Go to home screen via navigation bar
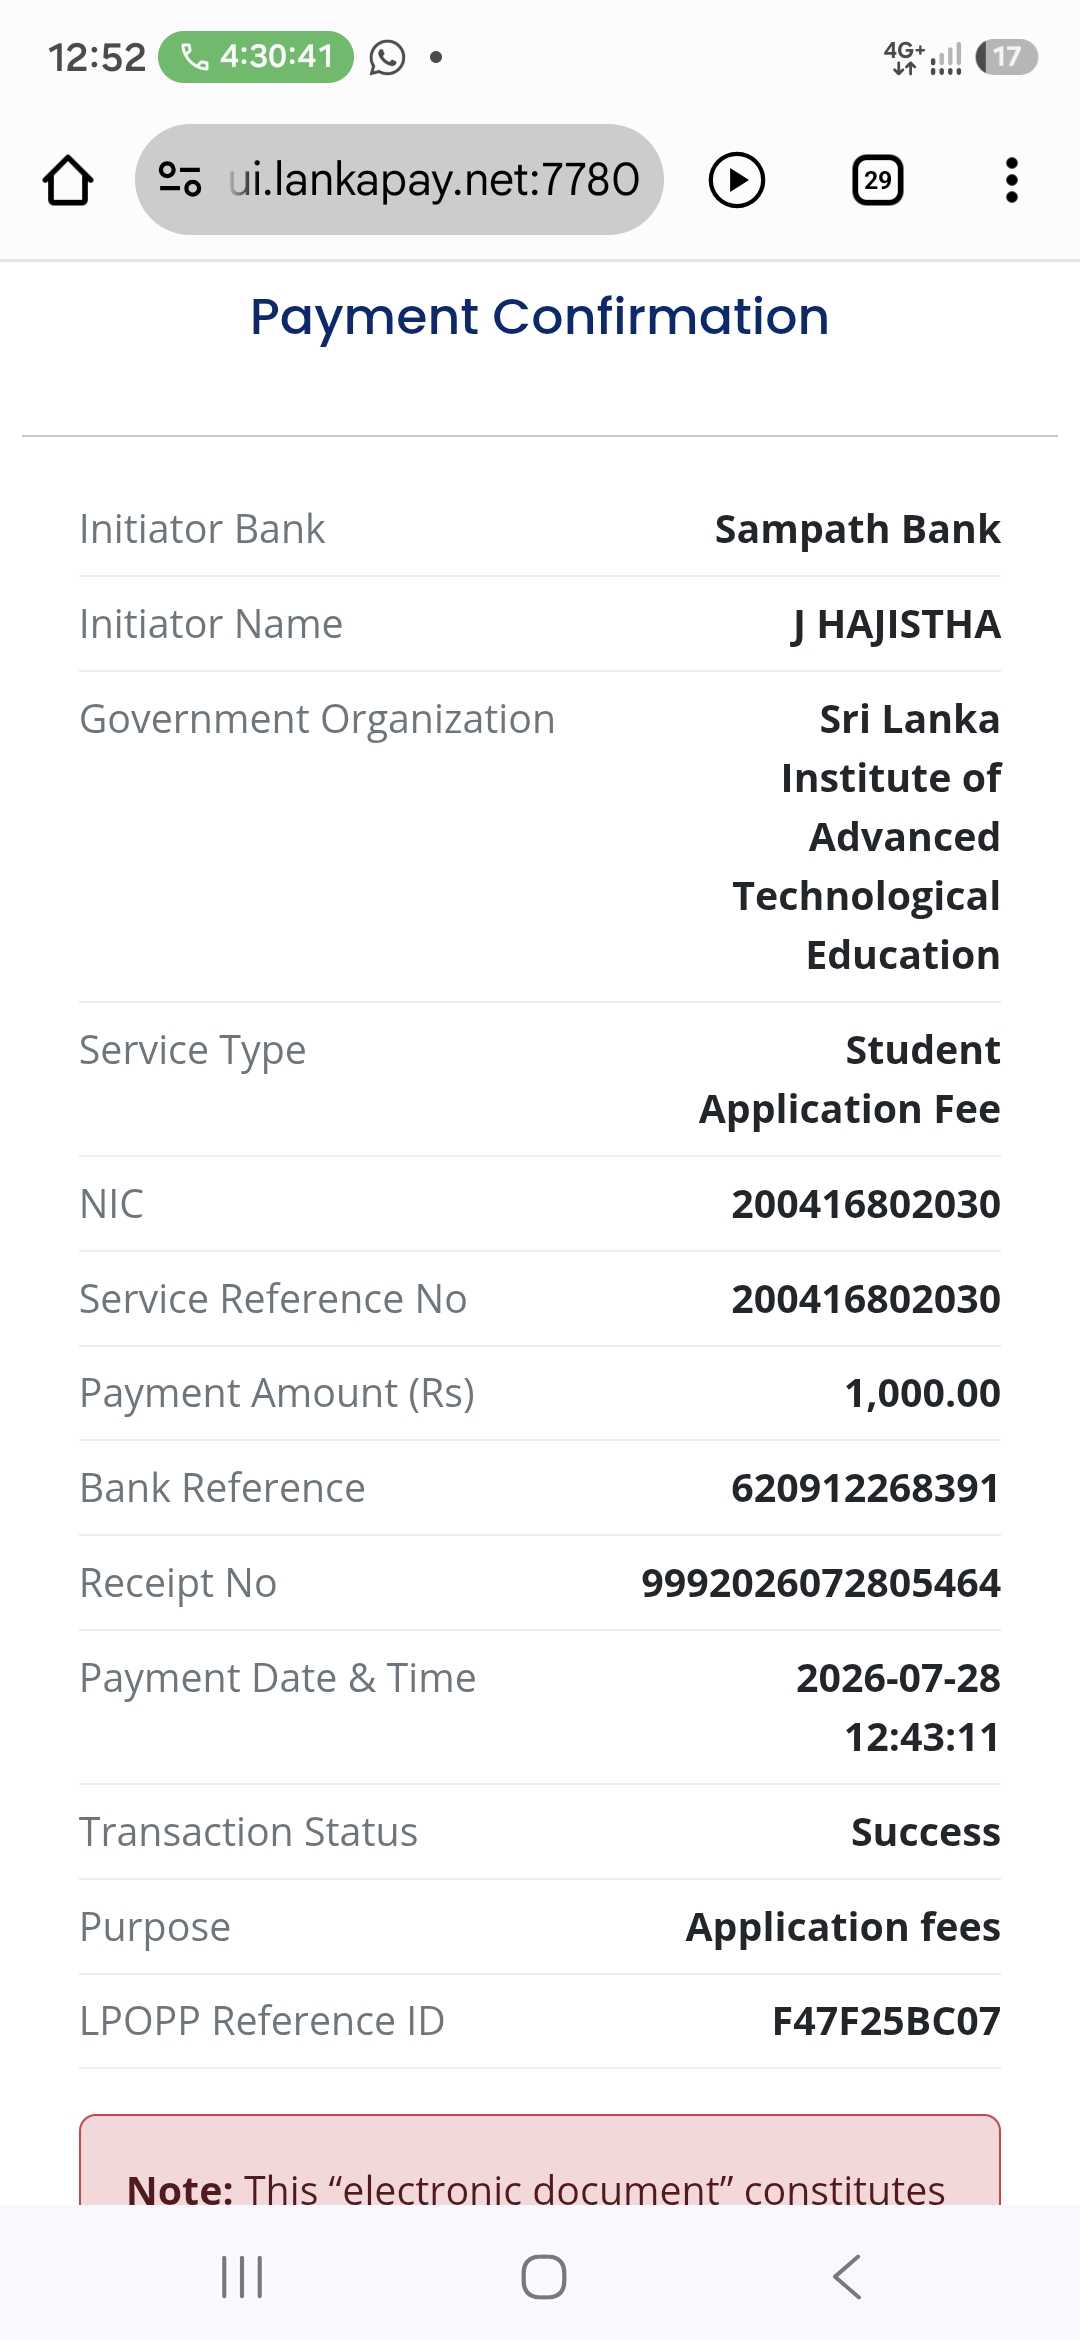Image resolution: width=1080 pixels, height=2340 pixels. point(544,2277)
